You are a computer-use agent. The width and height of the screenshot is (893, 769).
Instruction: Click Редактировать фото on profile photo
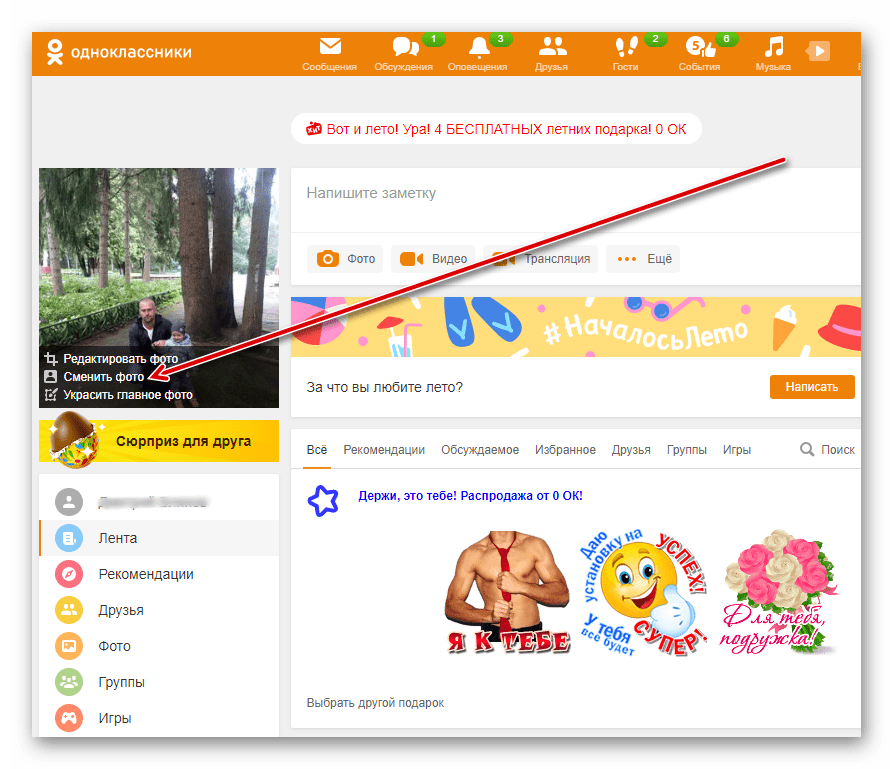click(x=112, y=359)
